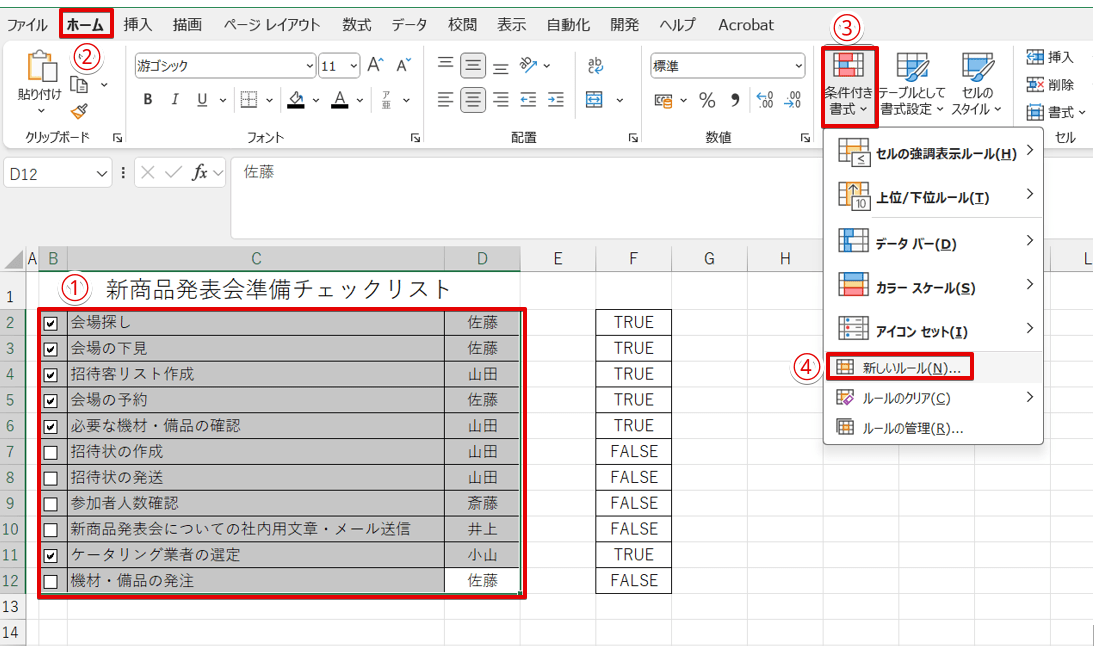Decrease the indent
The width and height of the screenshot is (1107, 646).
528,100
